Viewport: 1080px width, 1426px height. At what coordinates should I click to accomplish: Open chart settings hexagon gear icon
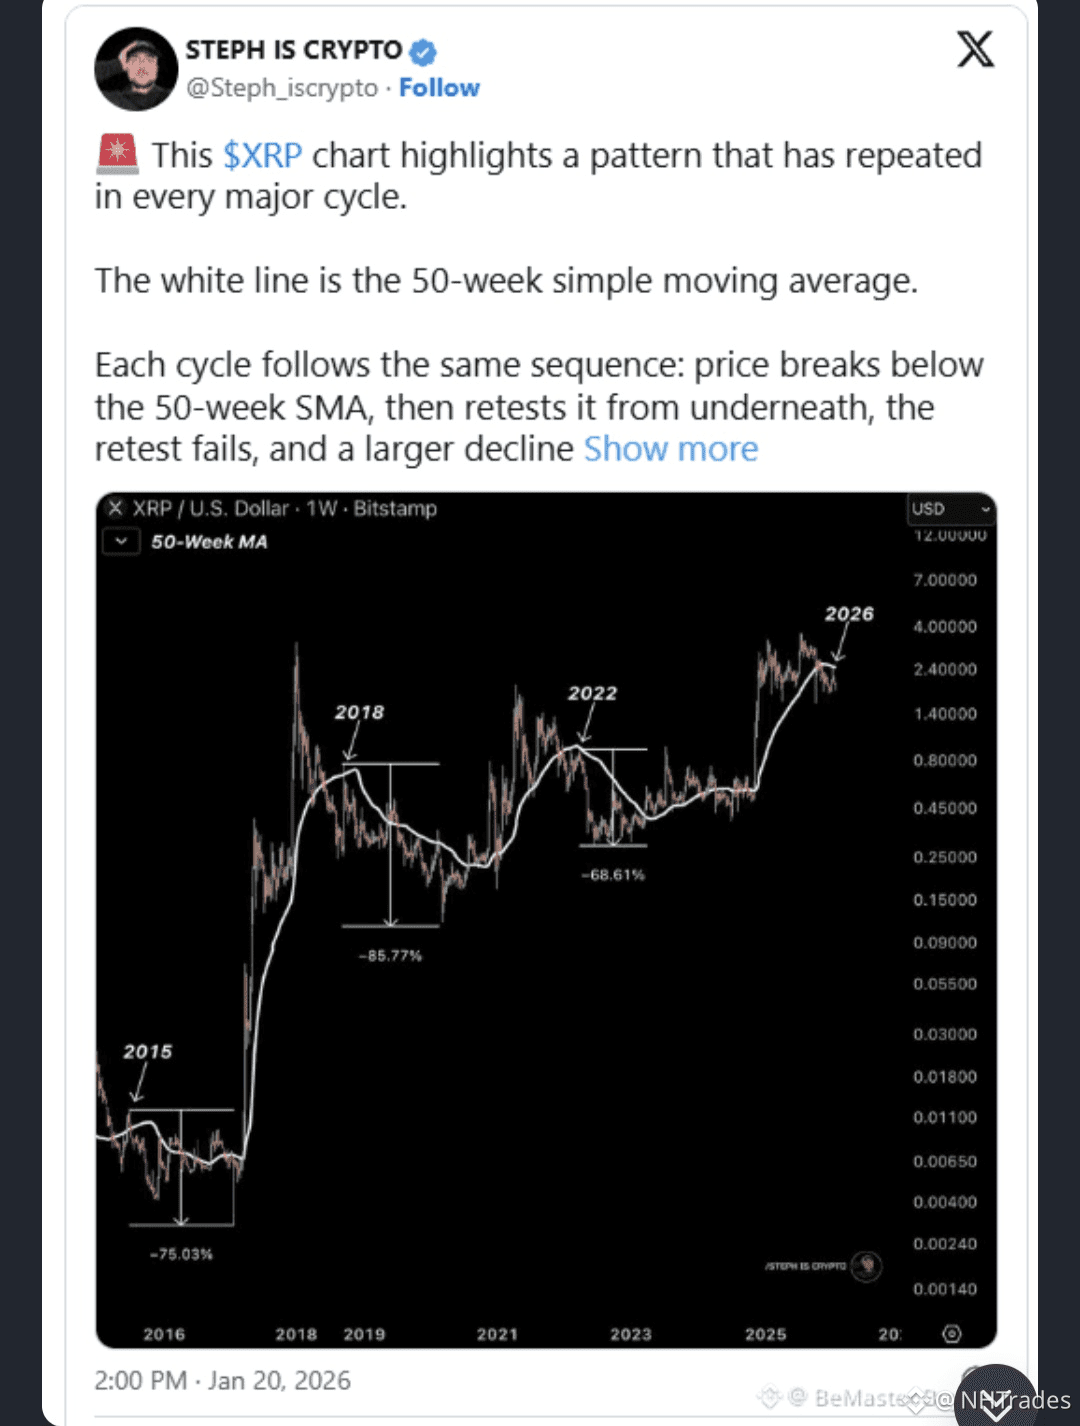click(x=951, y=1333)
